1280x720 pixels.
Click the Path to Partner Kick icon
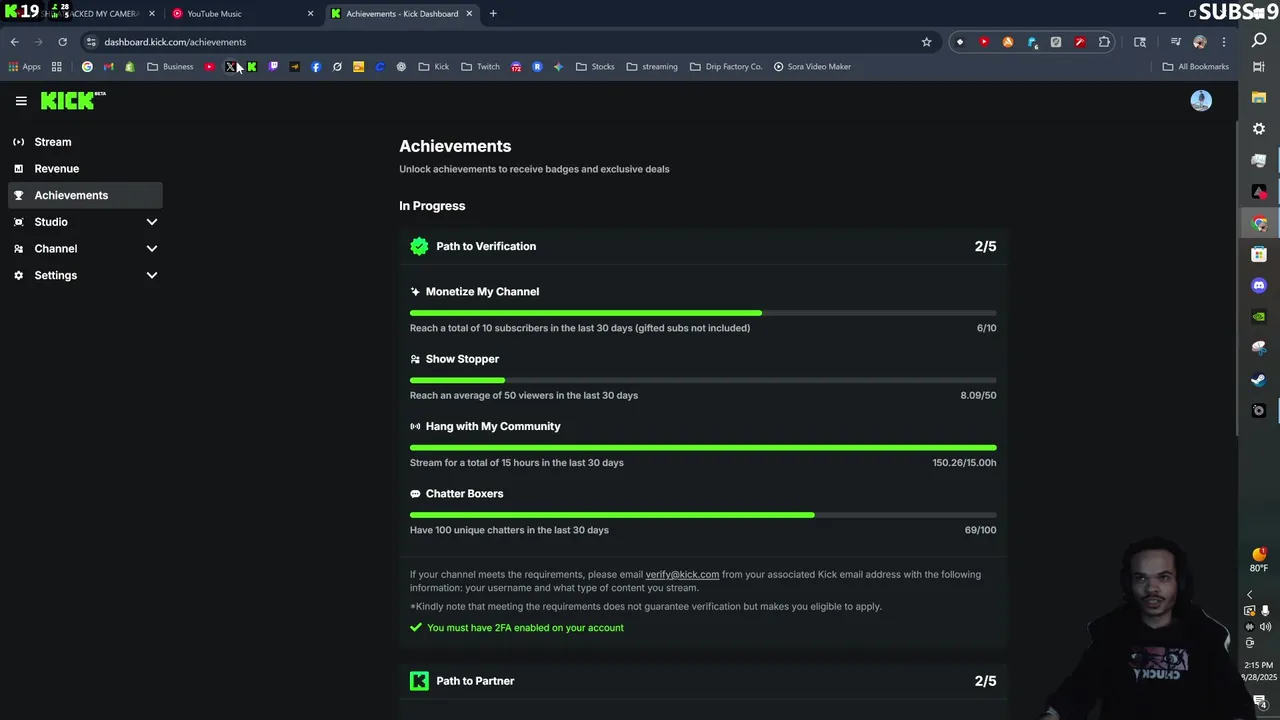click(419, 681)
